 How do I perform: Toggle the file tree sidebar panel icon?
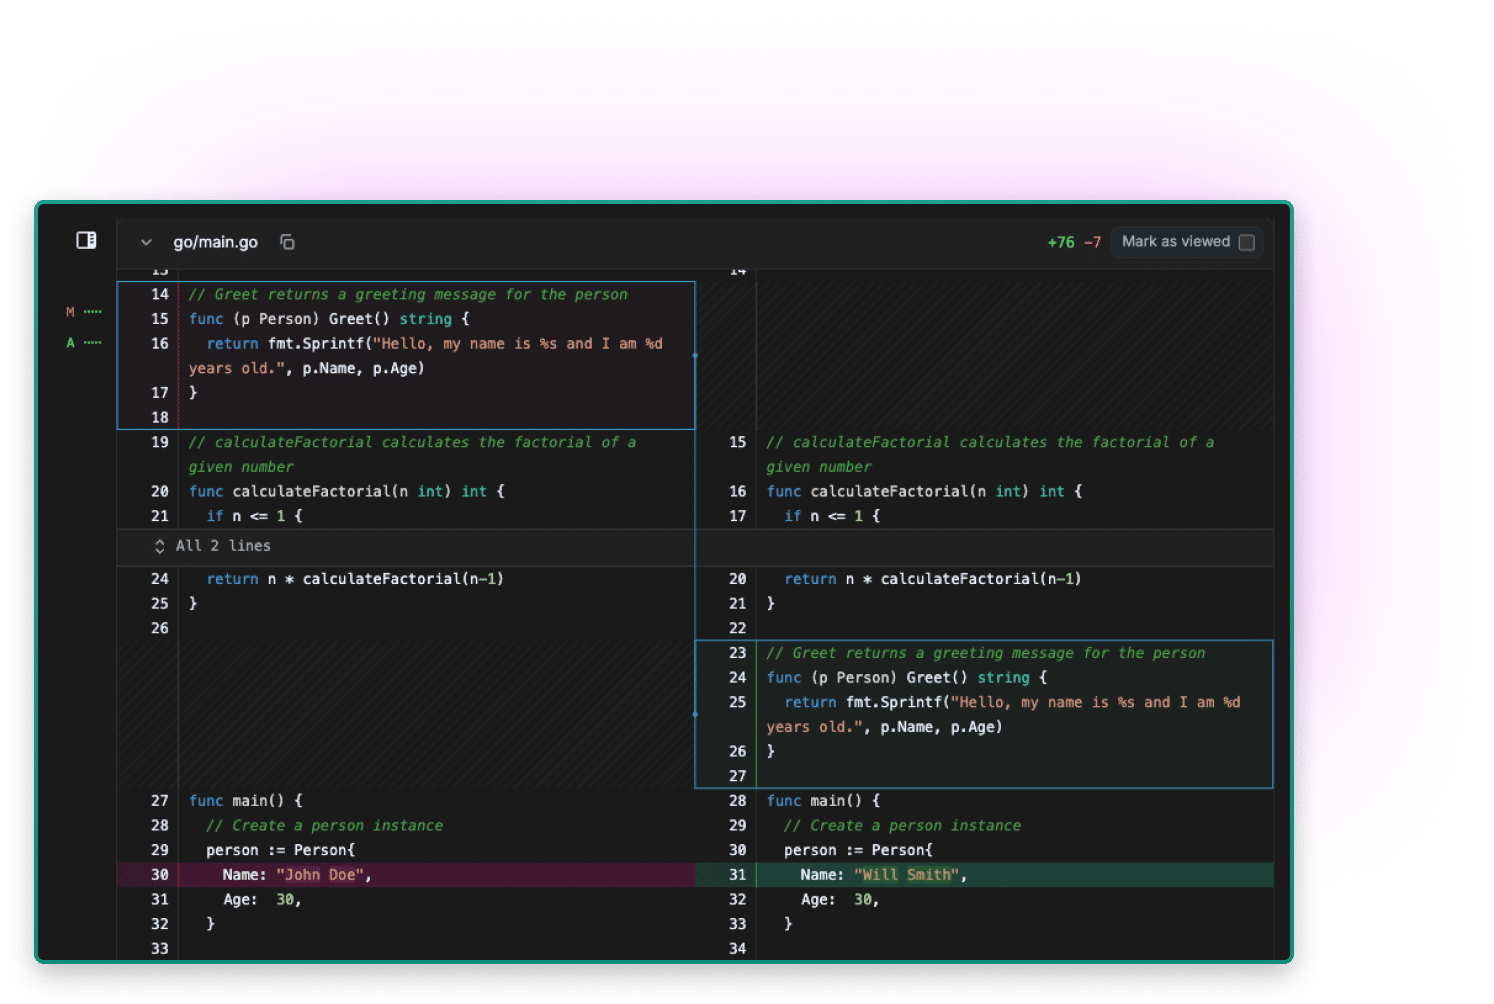point(87,240)
